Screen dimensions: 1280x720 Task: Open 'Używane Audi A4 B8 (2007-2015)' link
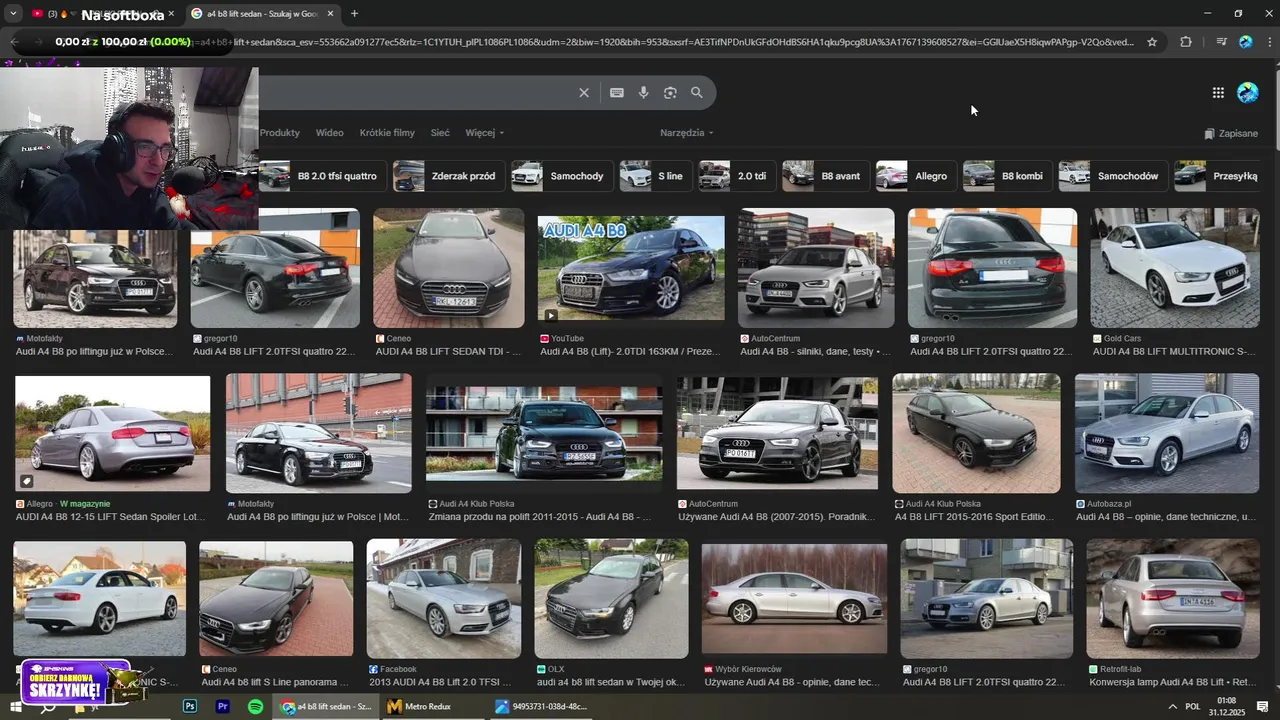tap(777, 517)
